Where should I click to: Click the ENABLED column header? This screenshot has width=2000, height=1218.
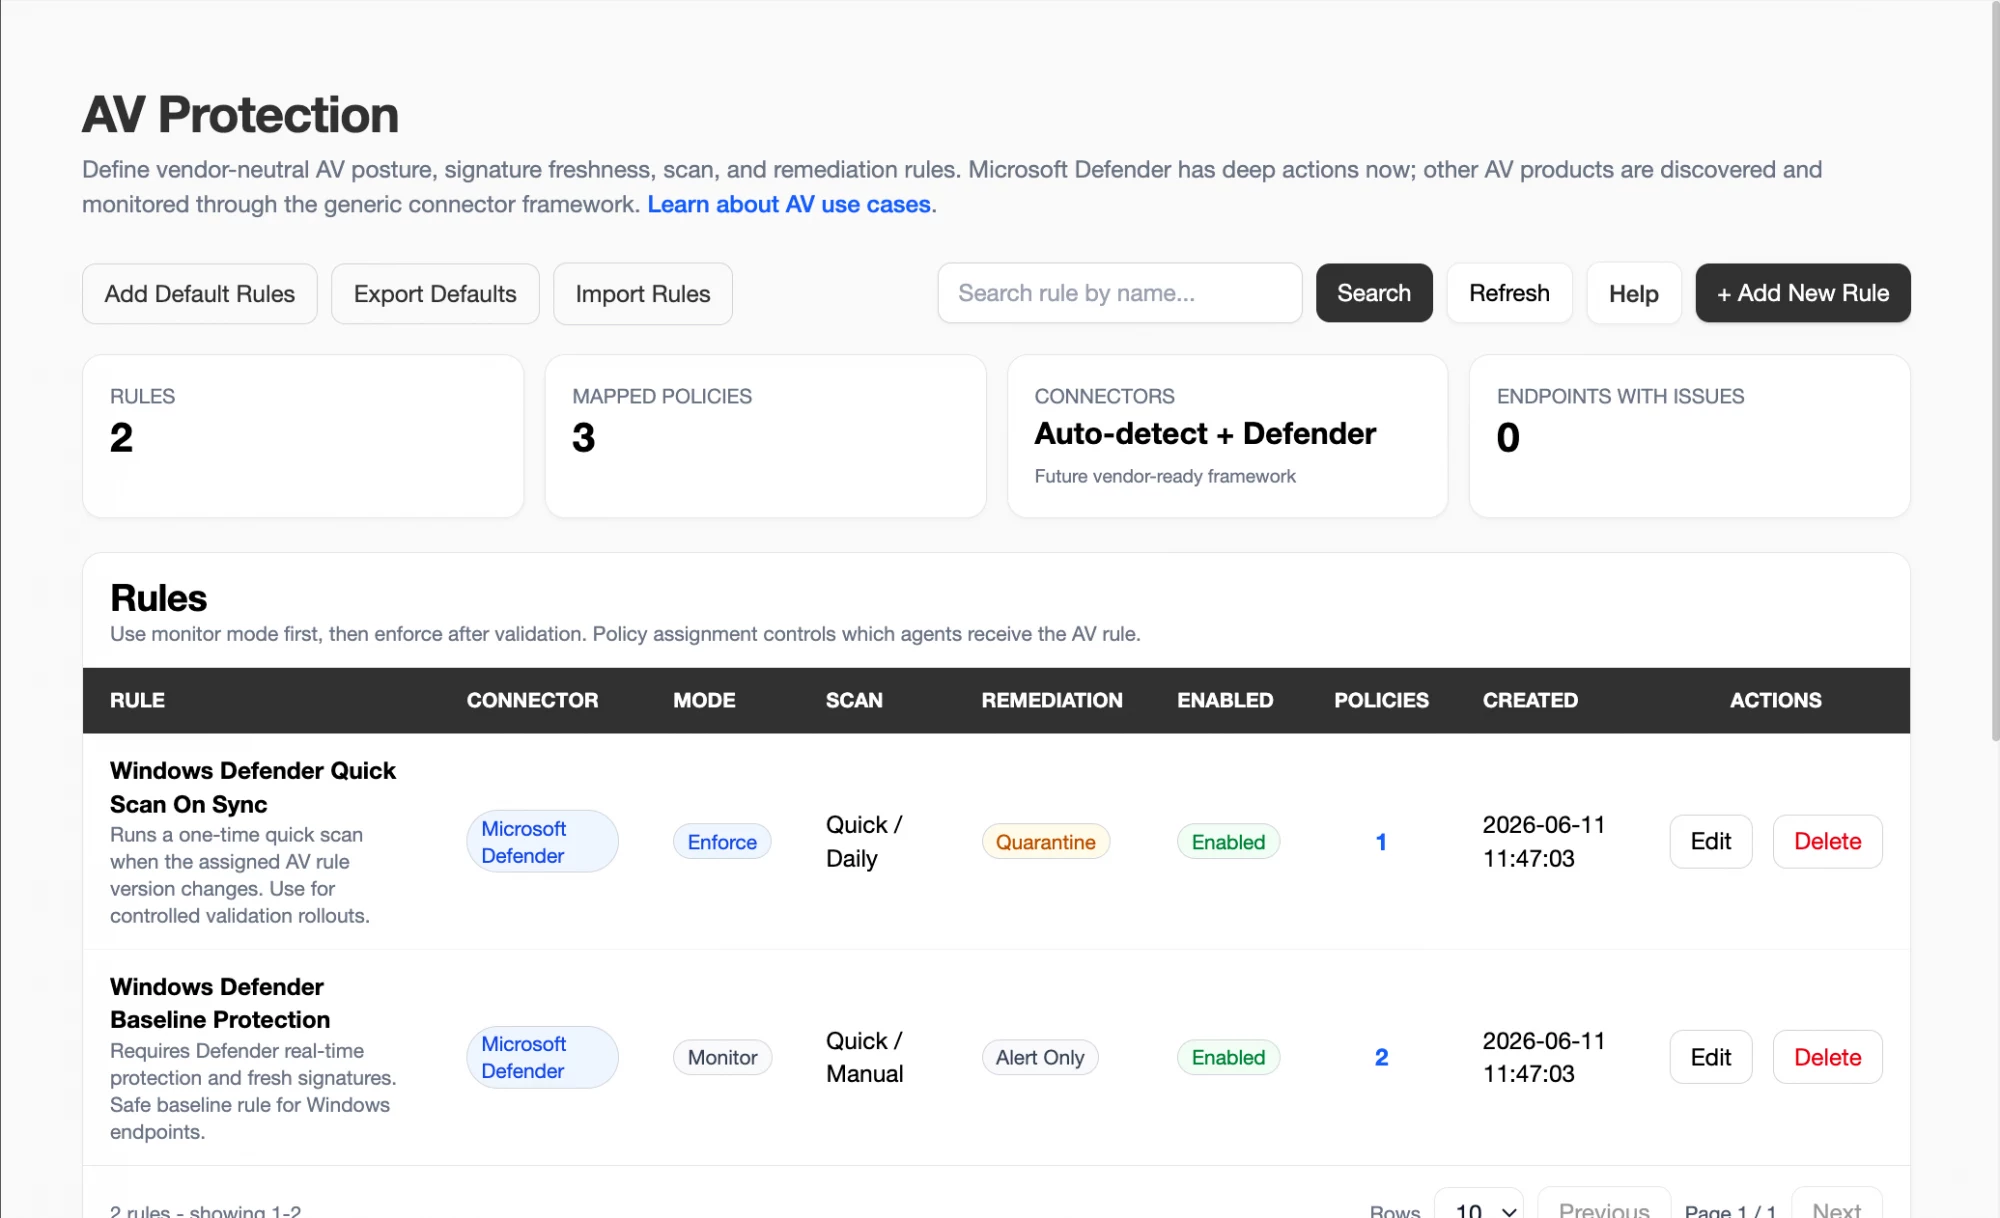pyautogui.click(x=1225, y=700)
